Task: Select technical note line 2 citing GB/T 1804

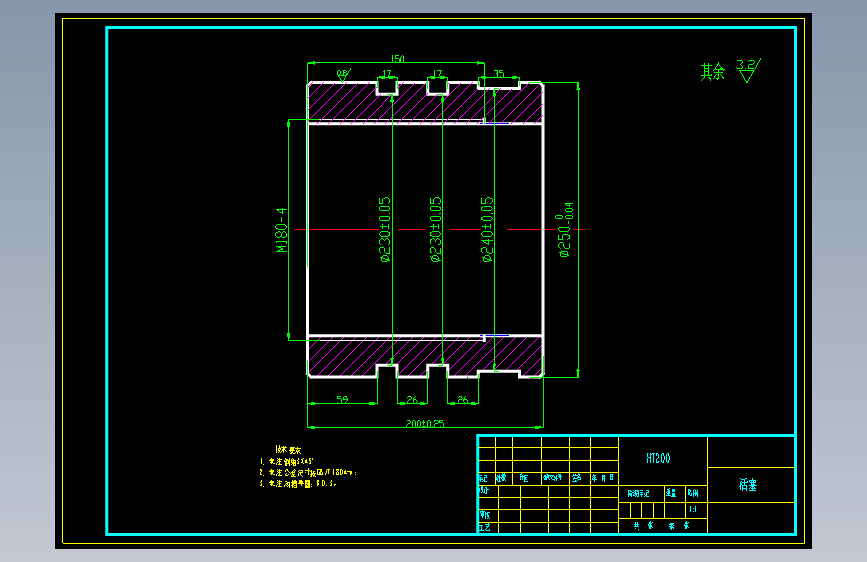Action: 309,472
